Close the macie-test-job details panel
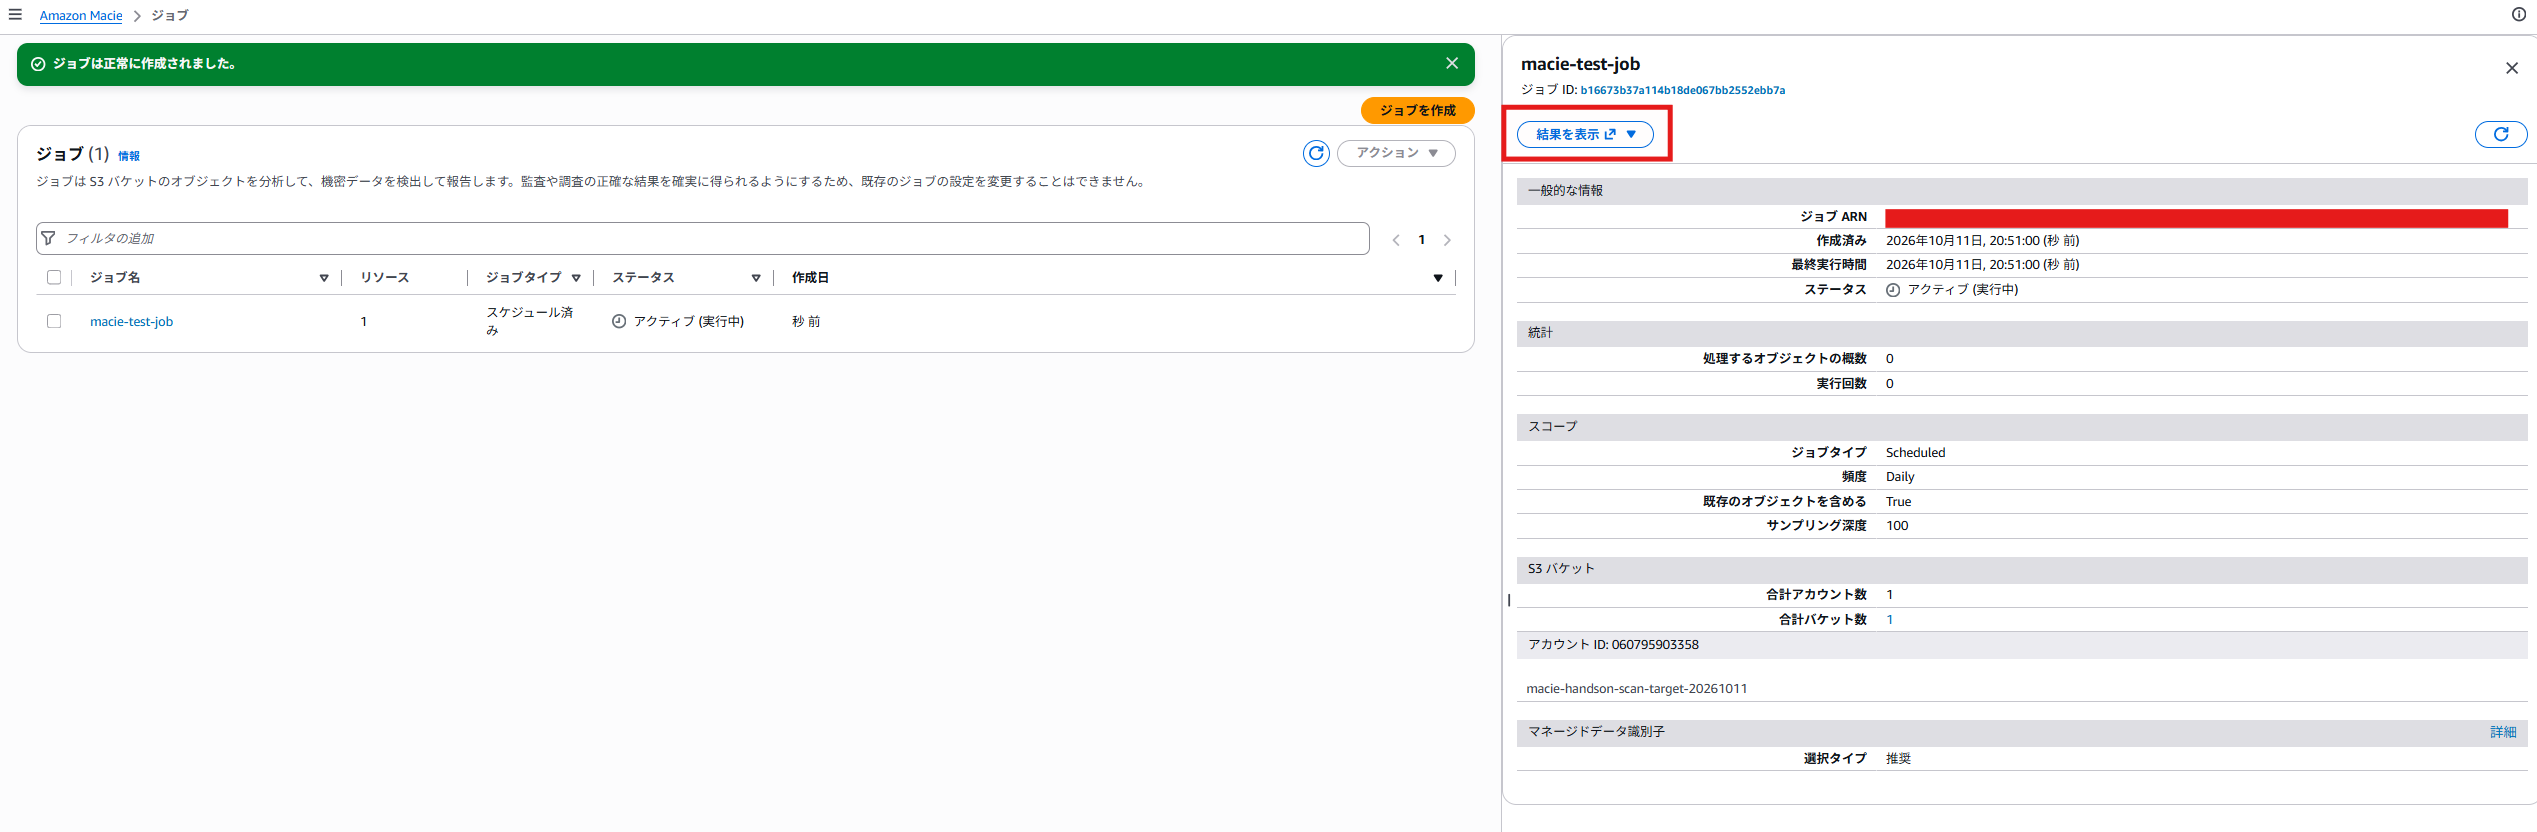This screenshot has width=2537, height=832. tap(2511, 68)
